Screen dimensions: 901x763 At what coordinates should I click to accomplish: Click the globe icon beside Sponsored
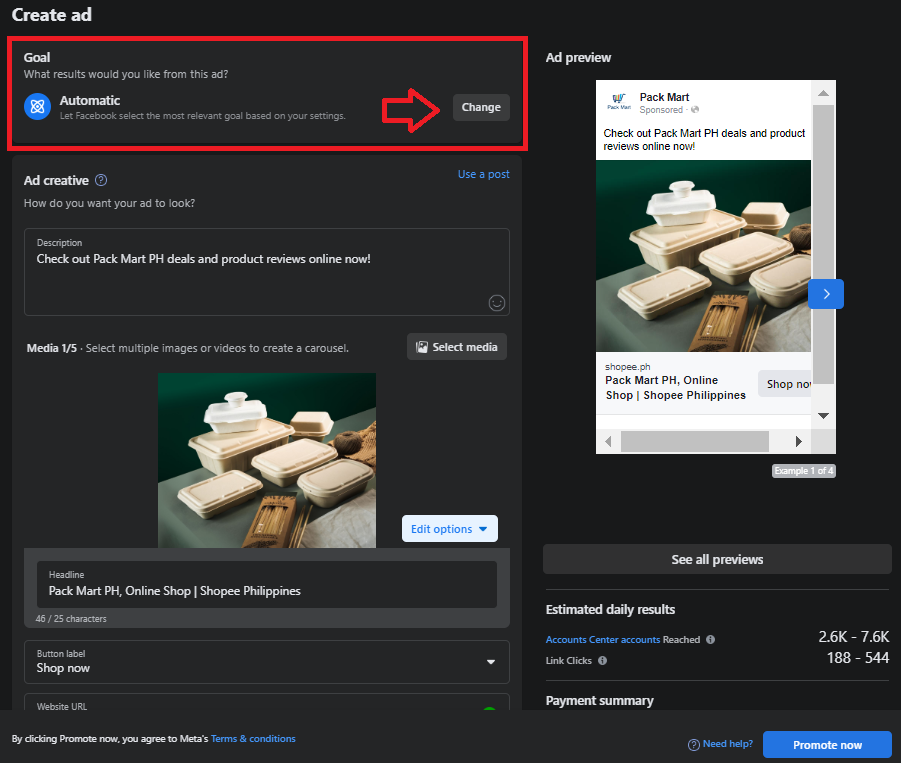click(695, 110)
